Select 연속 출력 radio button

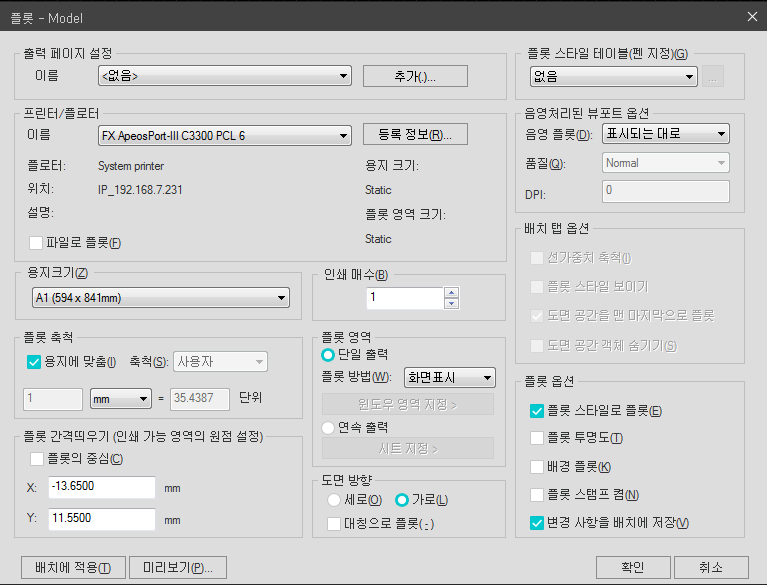[327, 427]
